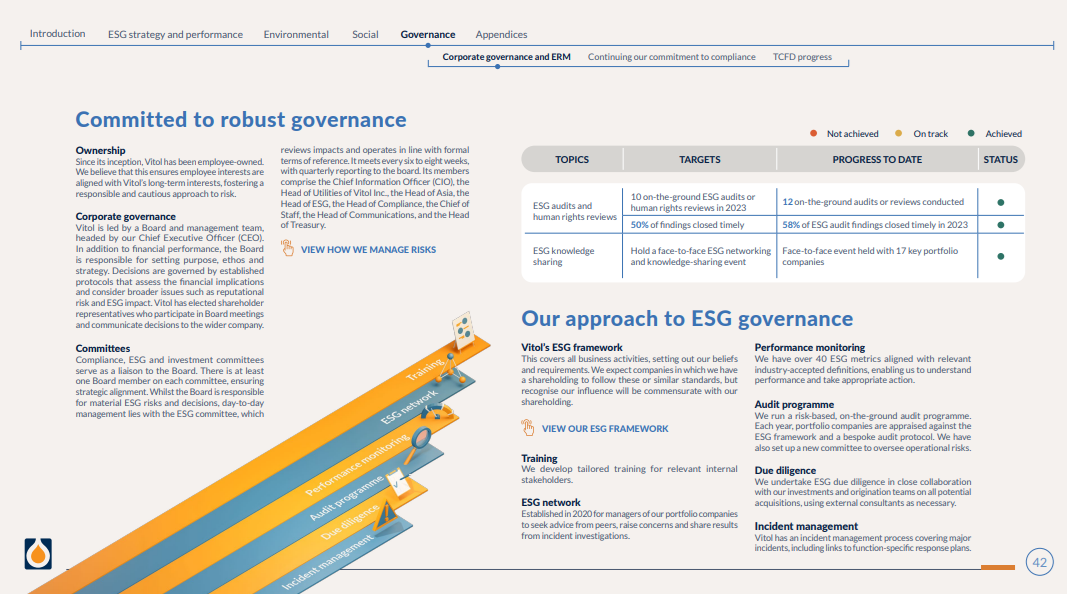
Task: Click the Committed to robust governance heading
Action: [241, 120]
